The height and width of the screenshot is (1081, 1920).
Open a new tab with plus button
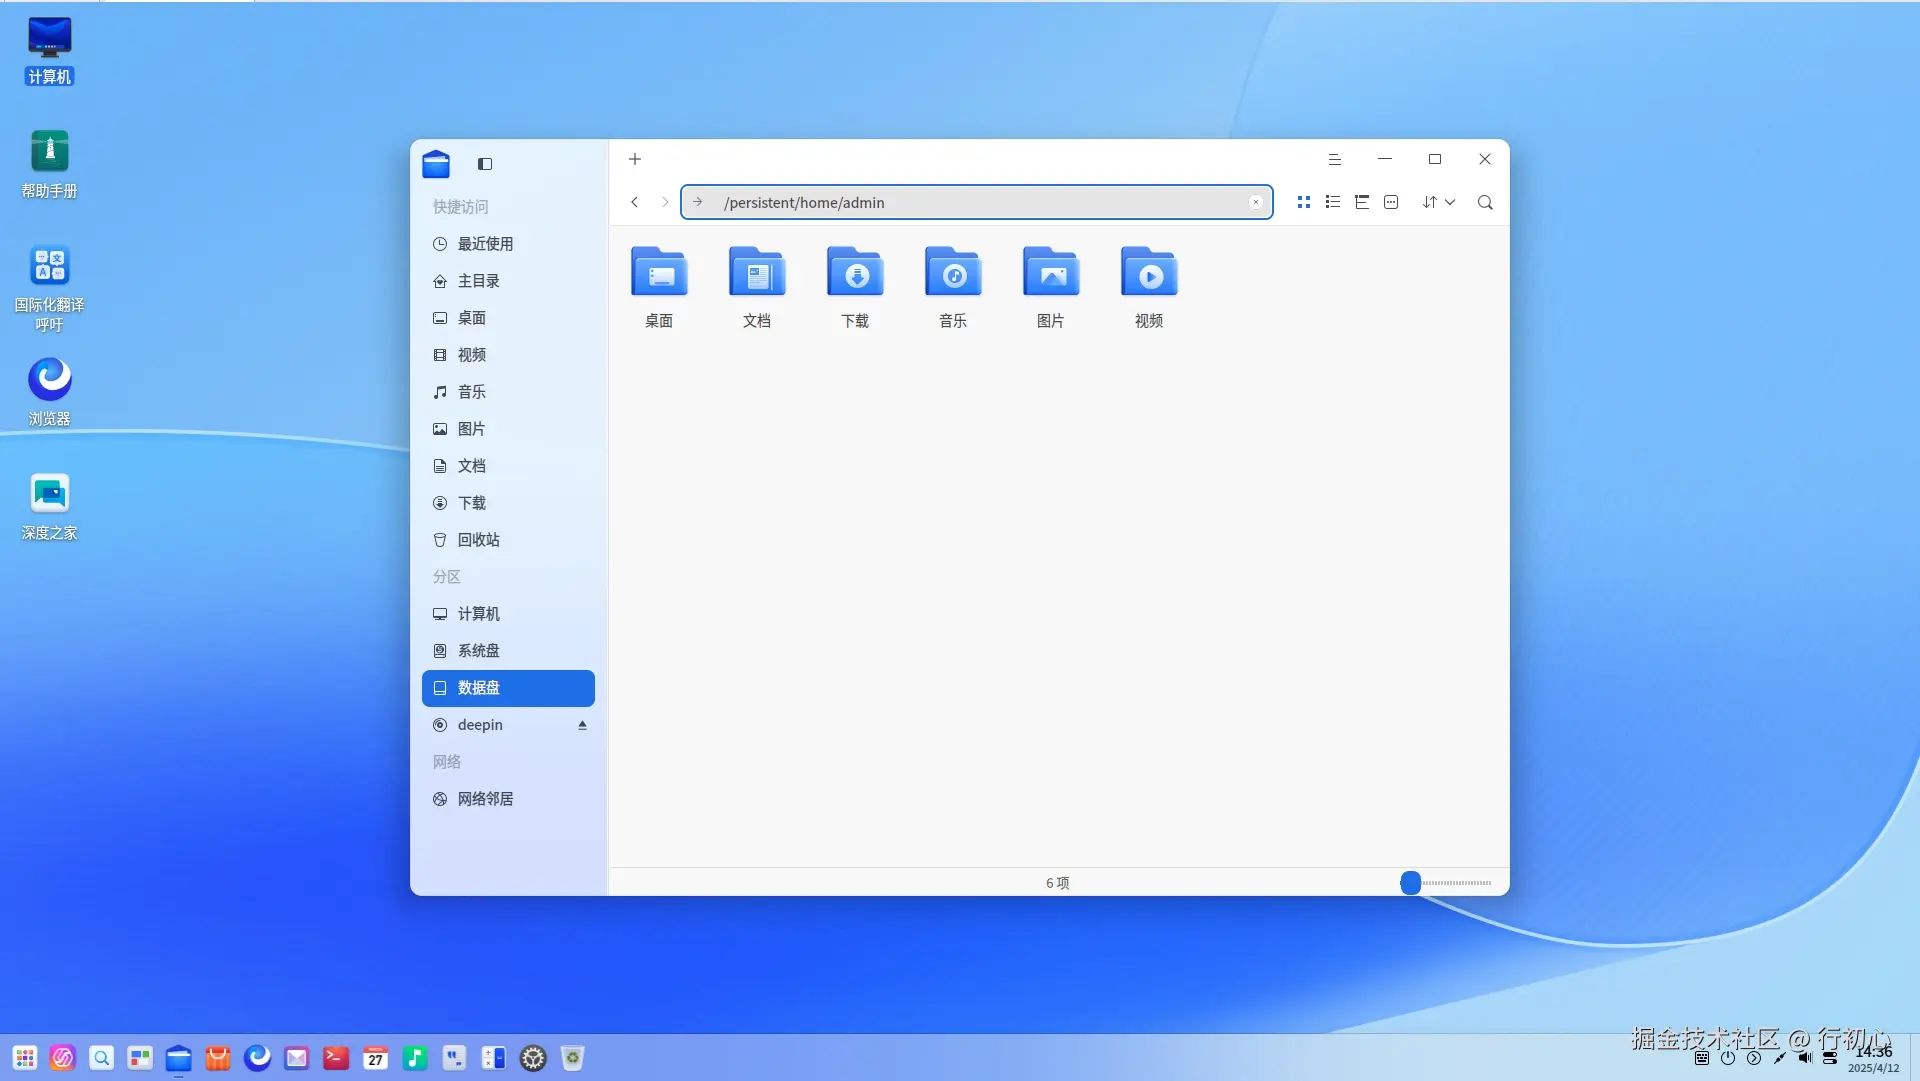pos(635,159)
